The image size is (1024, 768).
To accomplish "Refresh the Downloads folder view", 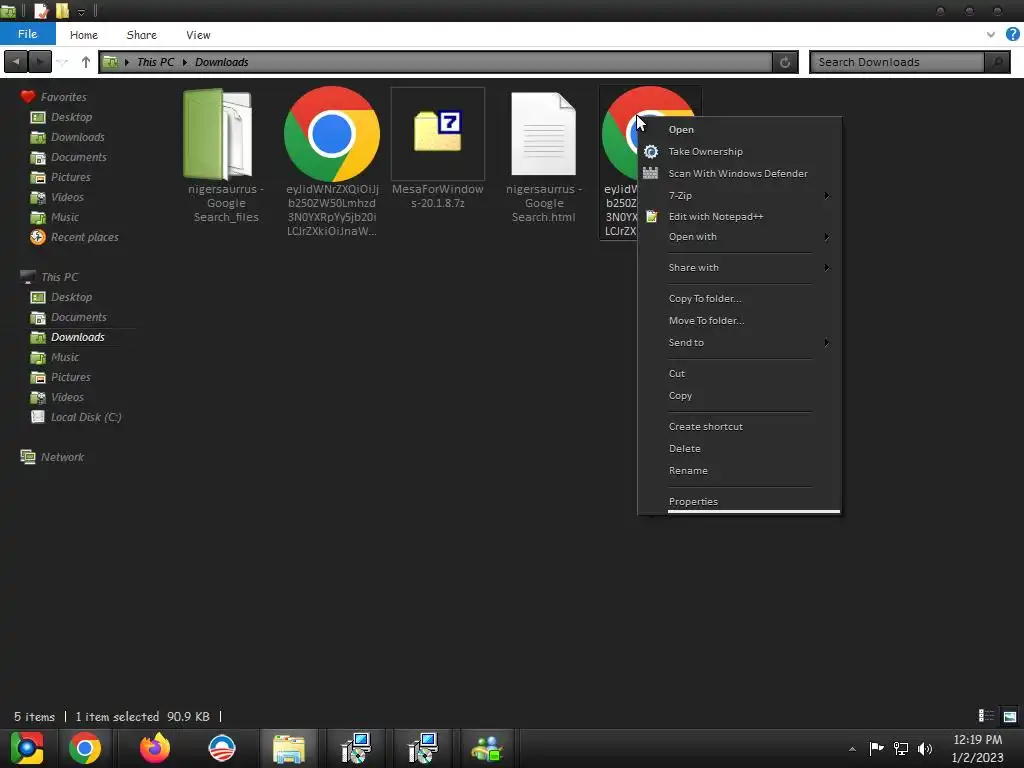I will pos(785,62).
